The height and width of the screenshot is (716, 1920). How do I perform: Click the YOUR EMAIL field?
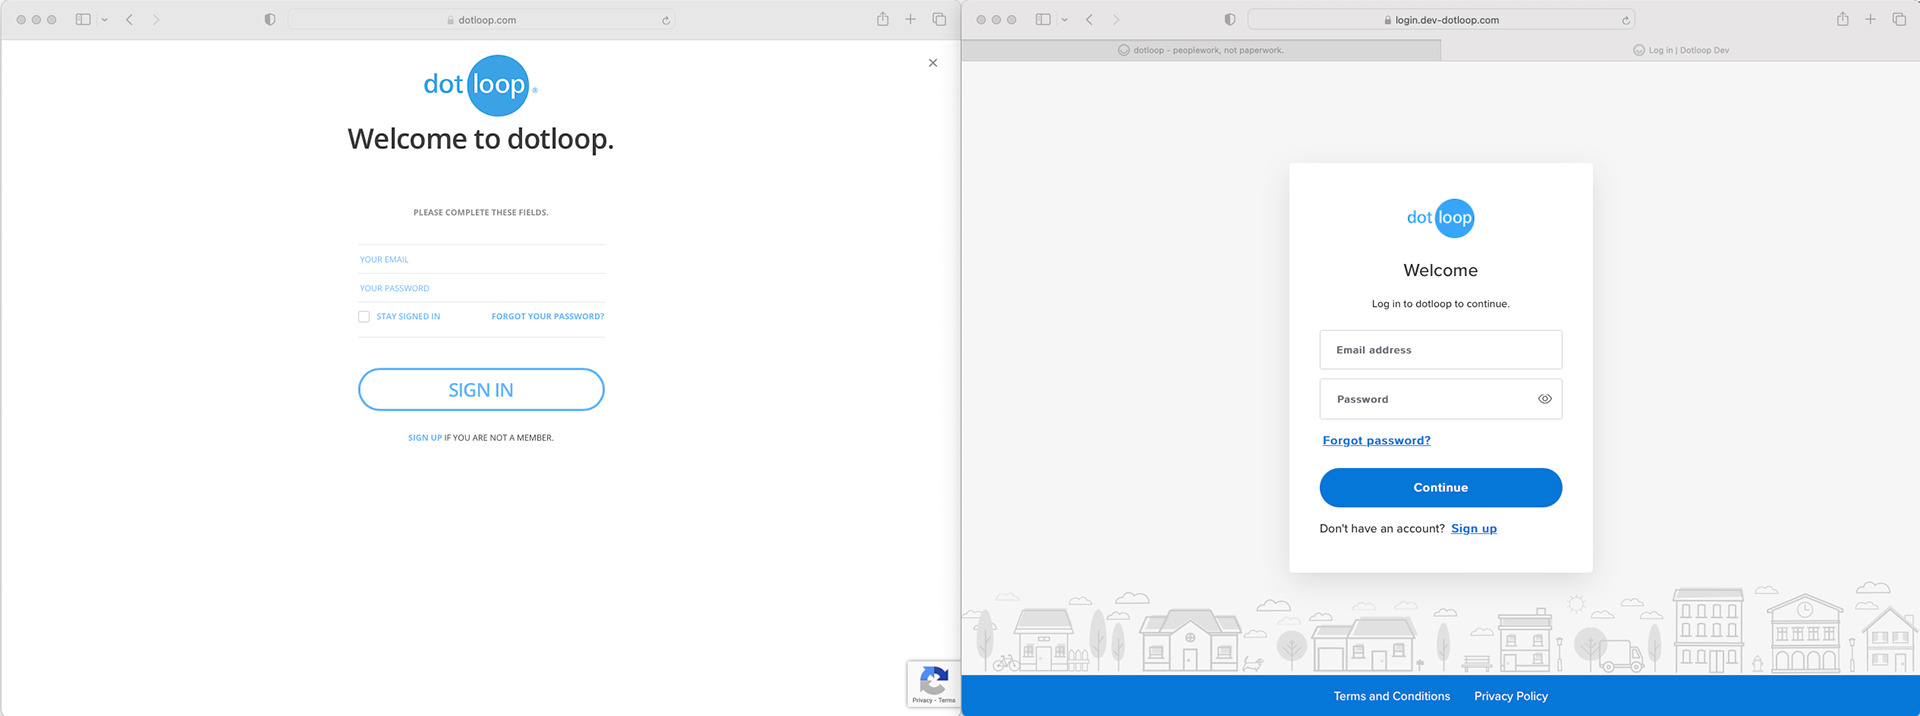pyautogui.click(x=481, y=259)
